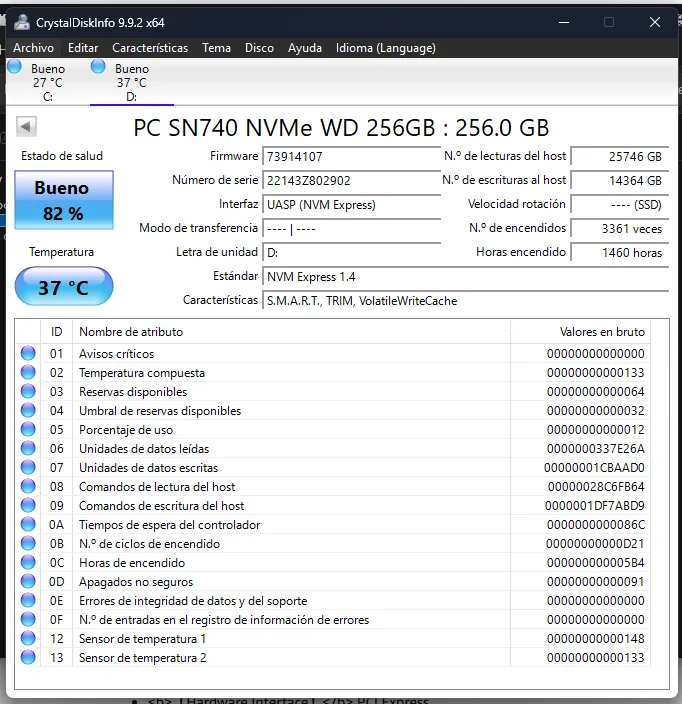Click raw value 00000000000148
Screen dimensions: 682x704
point(595,639)
